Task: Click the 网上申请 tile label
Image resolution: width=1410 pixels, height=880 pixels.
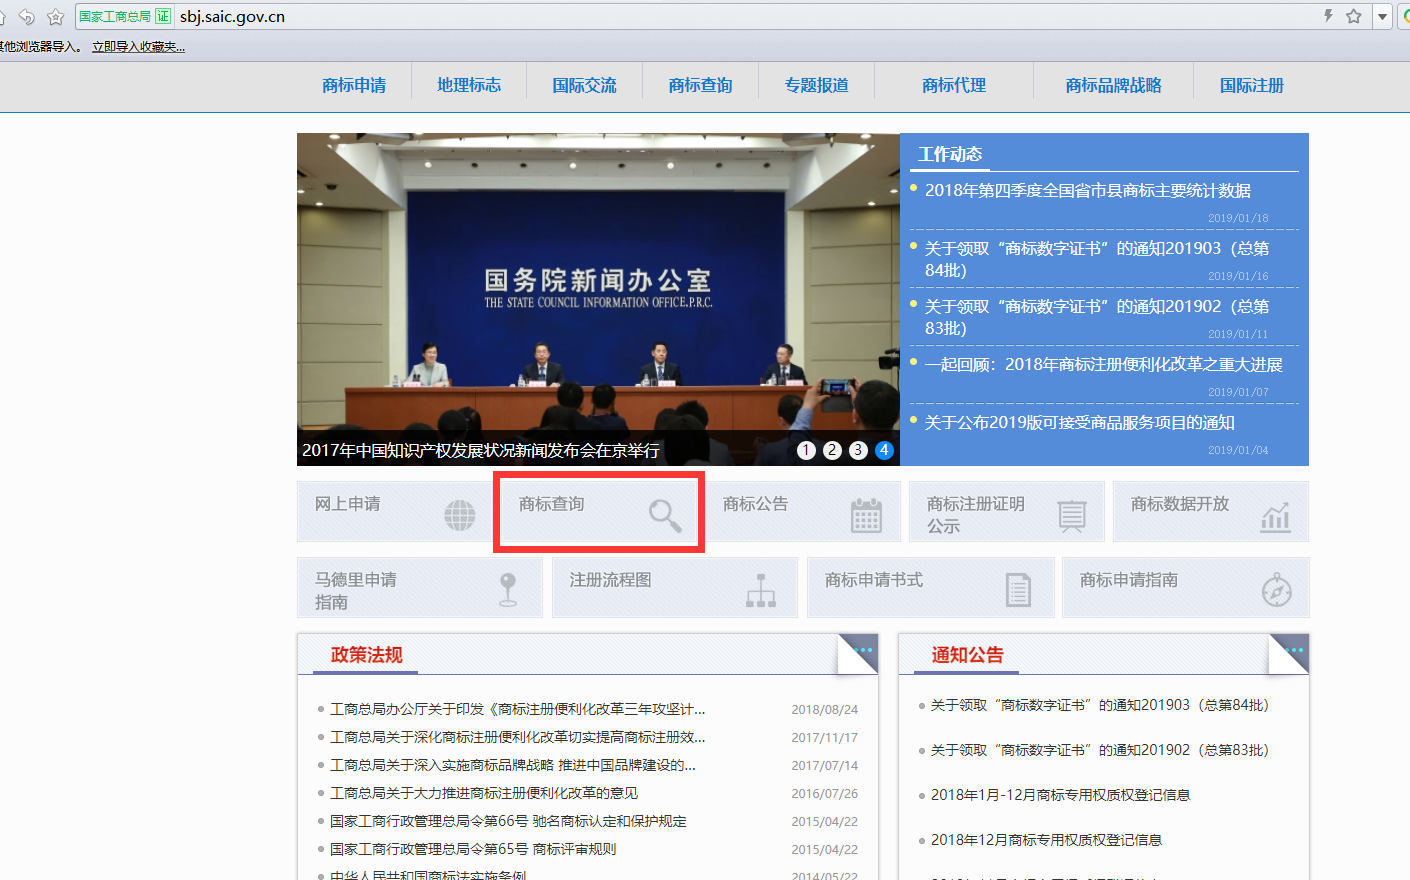Action: (x=348, y=504)
